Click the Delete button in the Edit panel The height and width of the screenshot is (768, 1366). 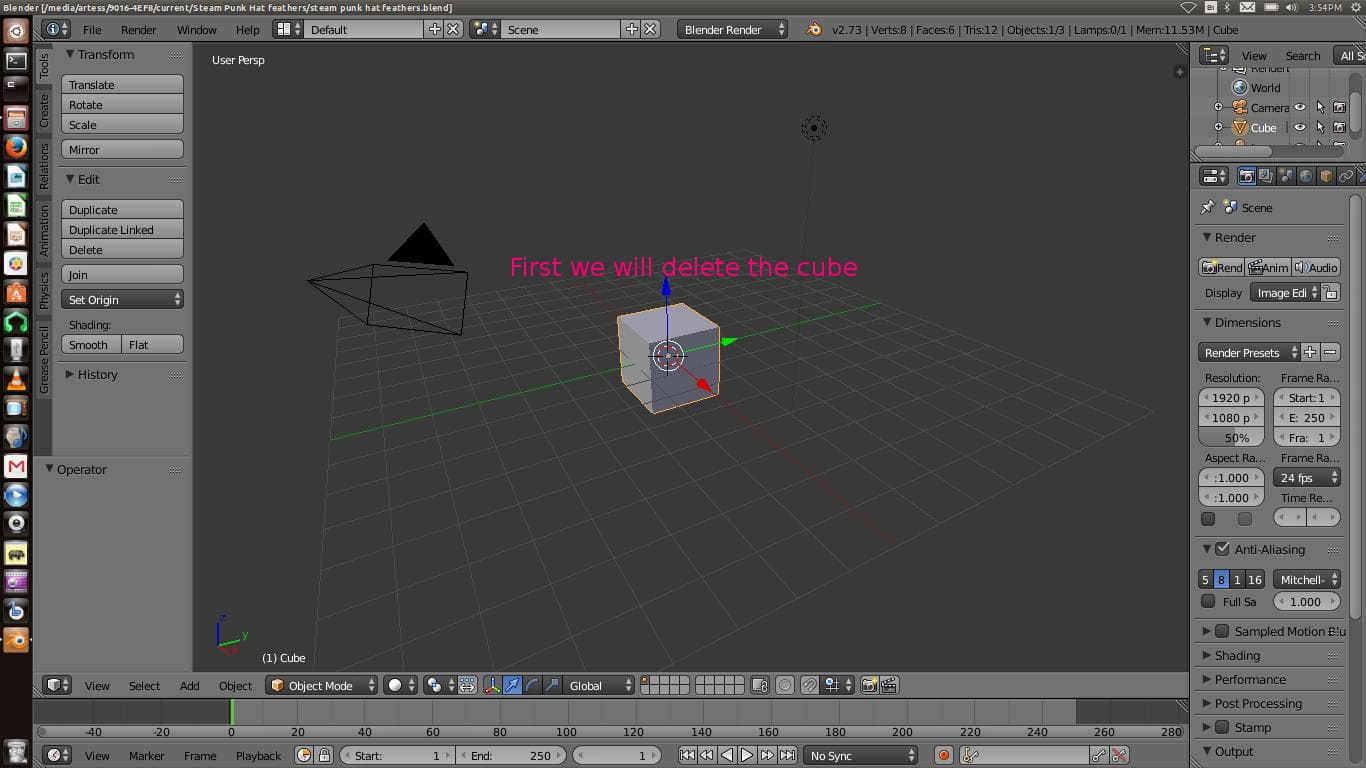tap(122, 249)
